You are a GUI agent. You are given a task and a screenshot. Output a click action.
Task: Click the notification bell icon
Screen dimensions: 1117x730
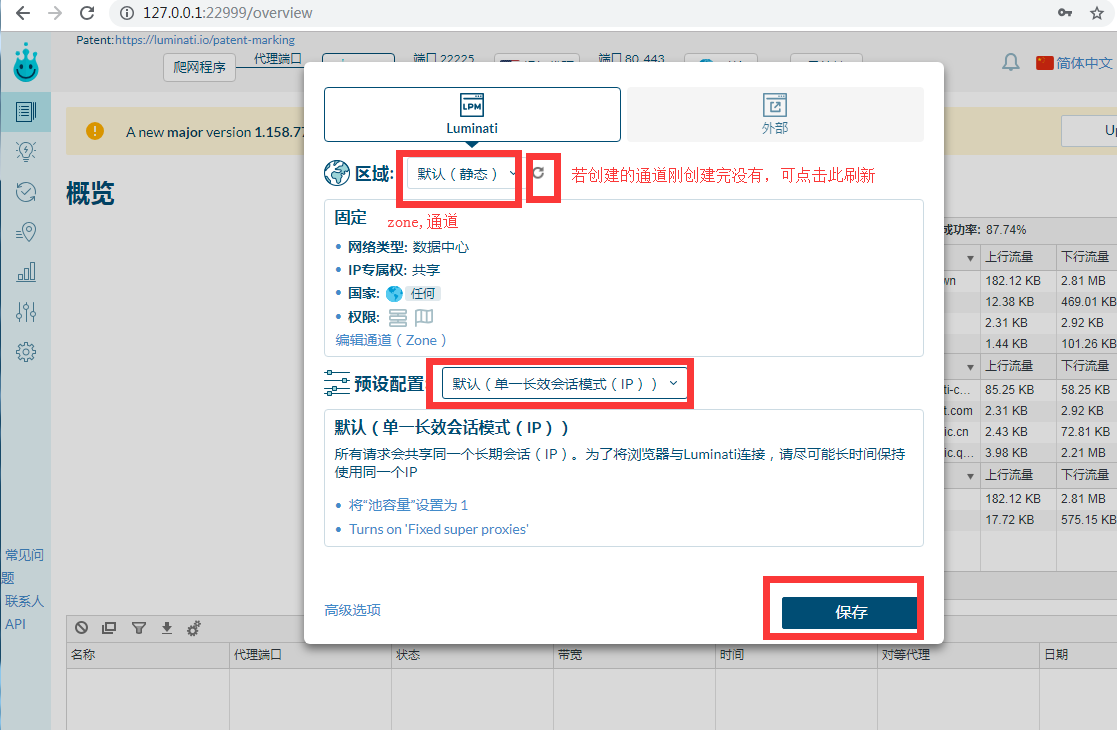coord(1011,63)
